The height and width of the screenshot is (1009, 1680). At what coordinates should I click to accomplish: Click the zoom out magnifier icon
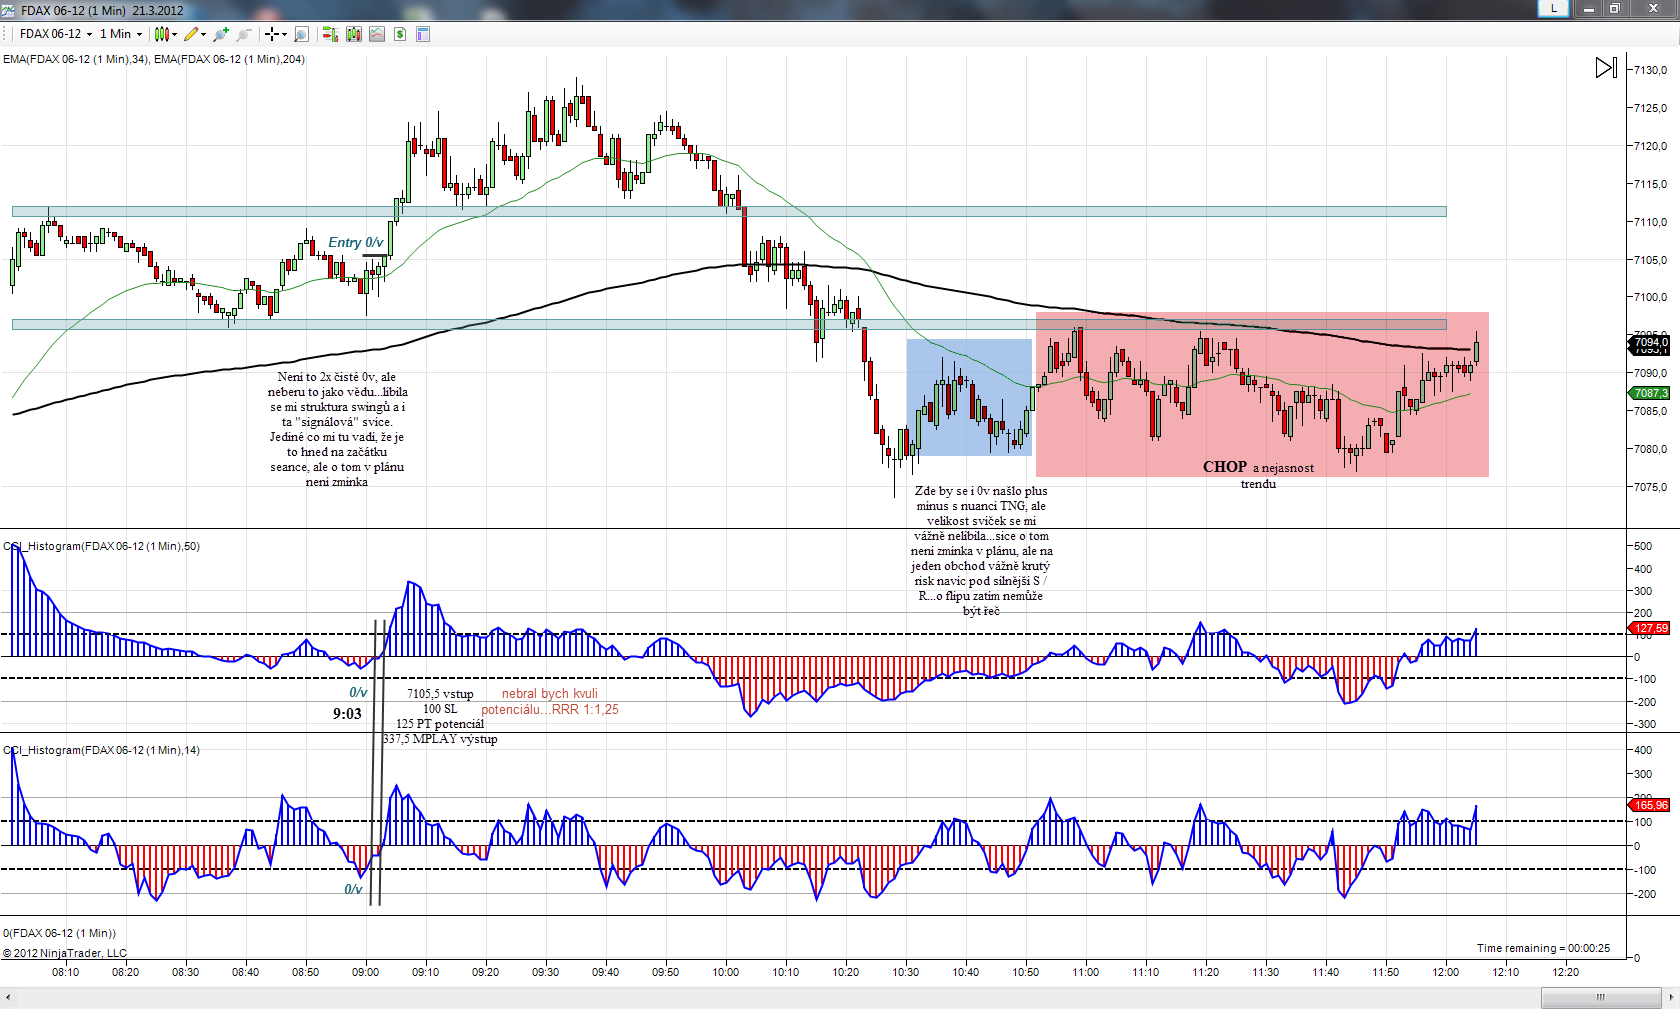click(243, 34)
